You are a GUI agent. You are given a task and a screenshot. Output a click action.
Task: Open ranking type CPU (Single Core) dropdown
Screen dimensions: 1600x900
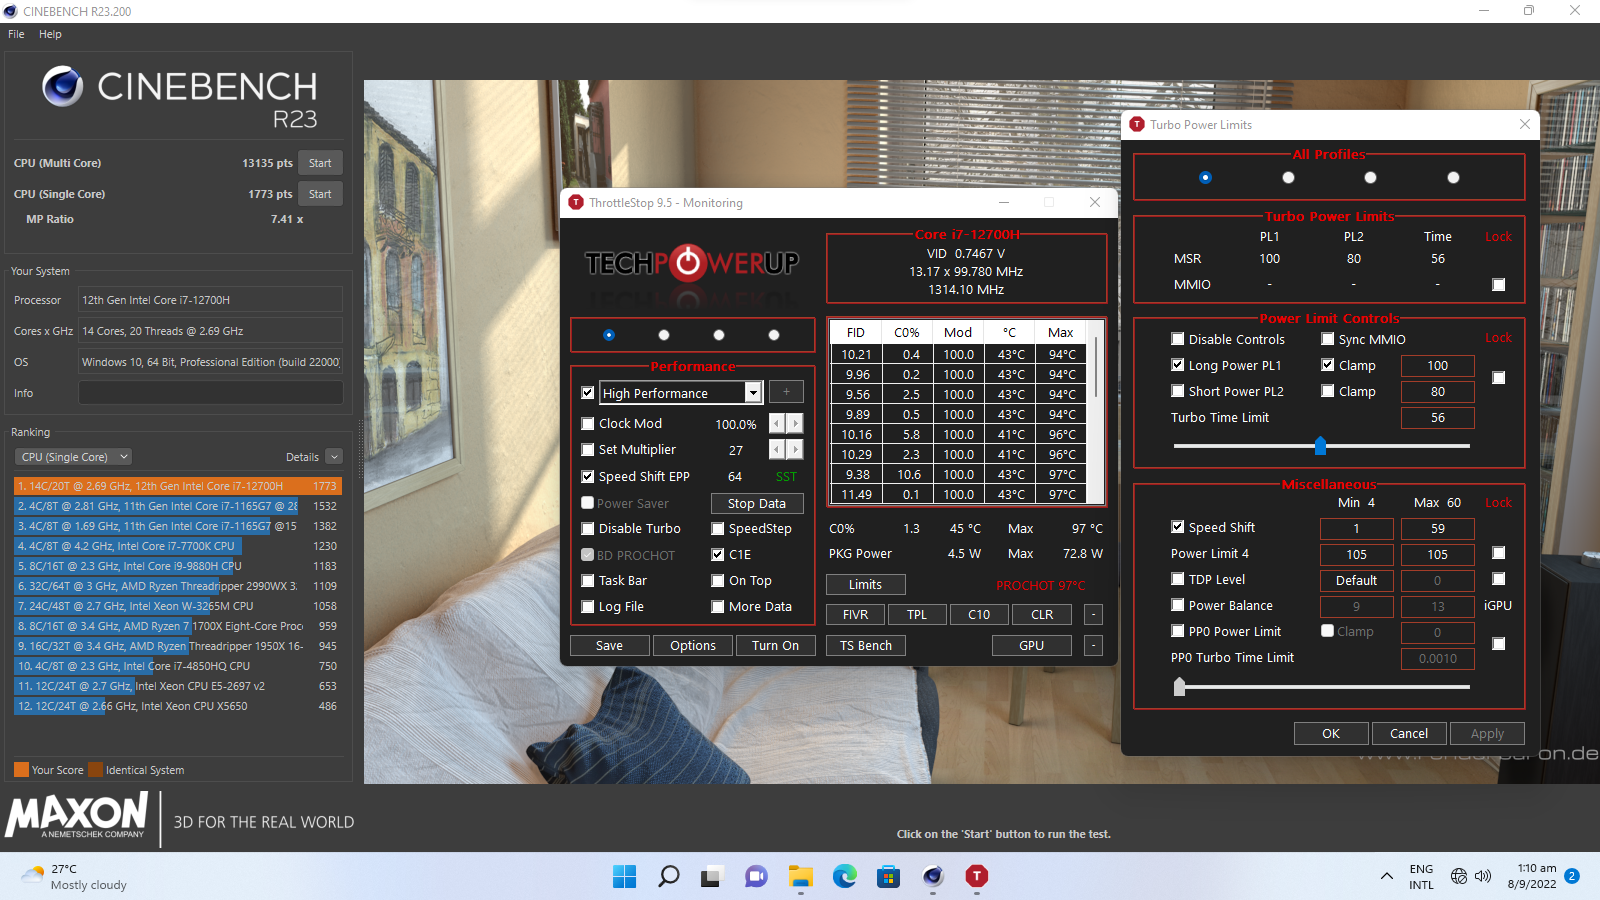[74, 457]
